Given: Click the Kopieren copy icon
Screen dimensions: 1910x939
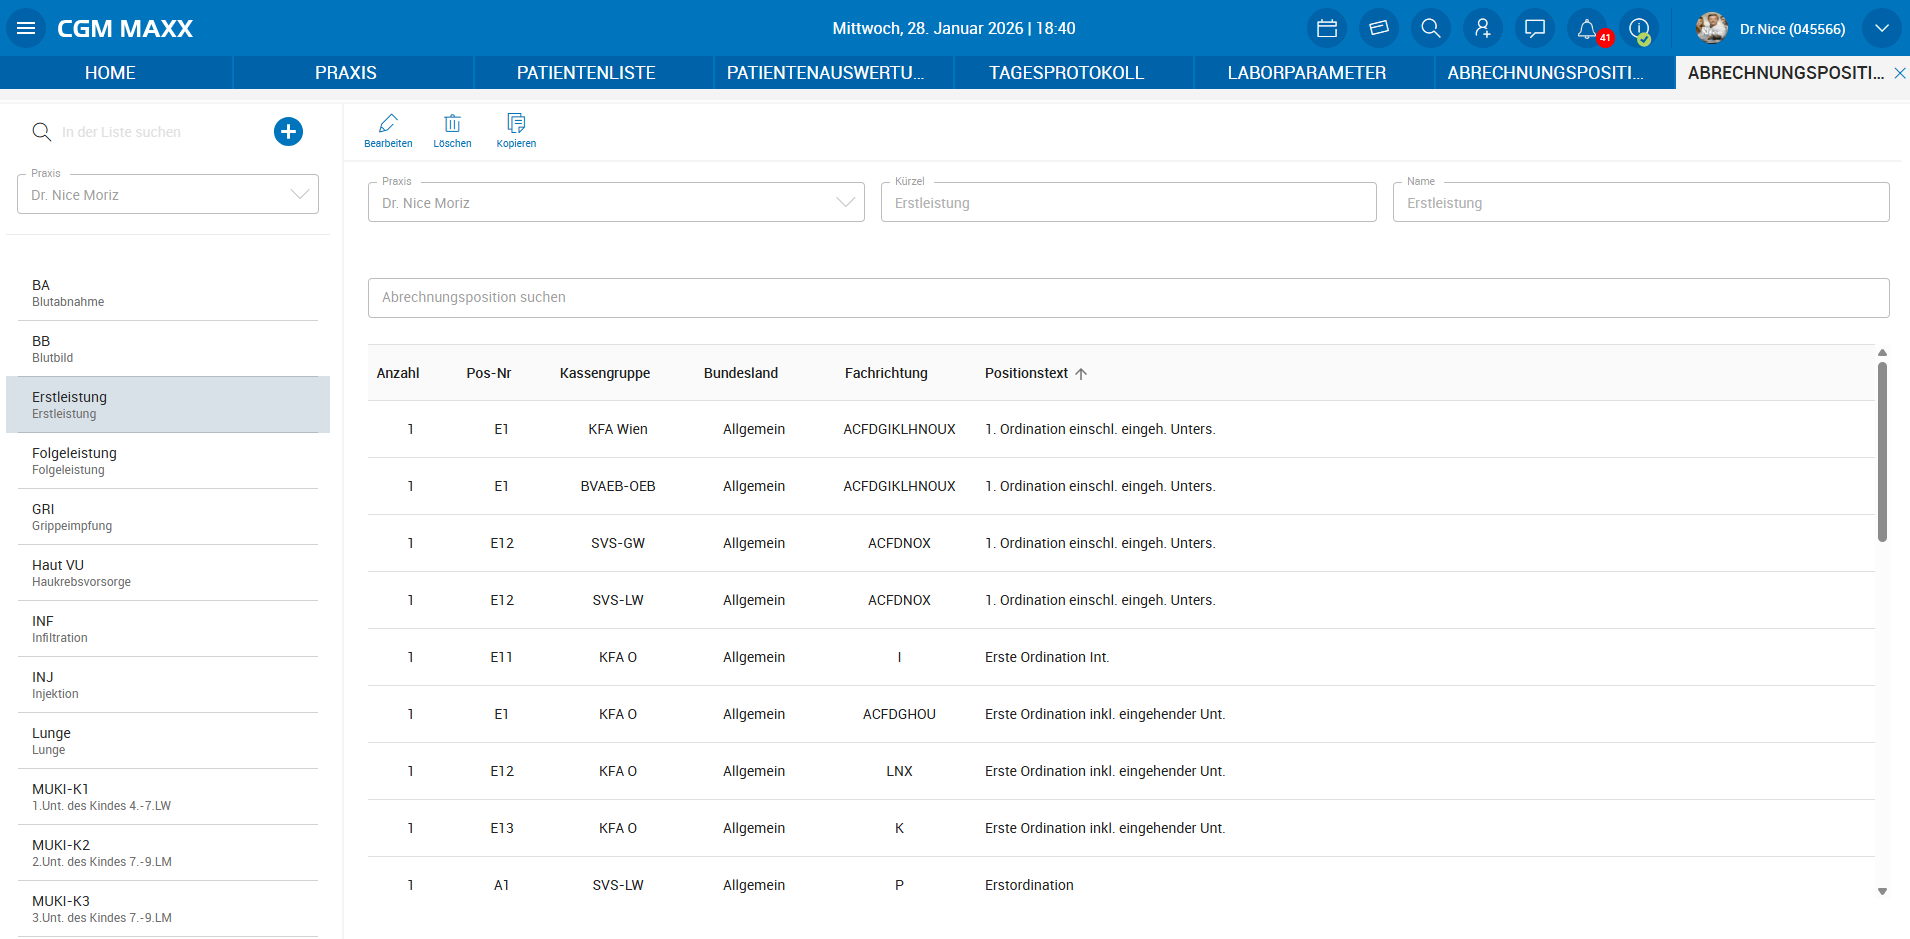Looking at the screenshot, I should [x=516, y=130].
